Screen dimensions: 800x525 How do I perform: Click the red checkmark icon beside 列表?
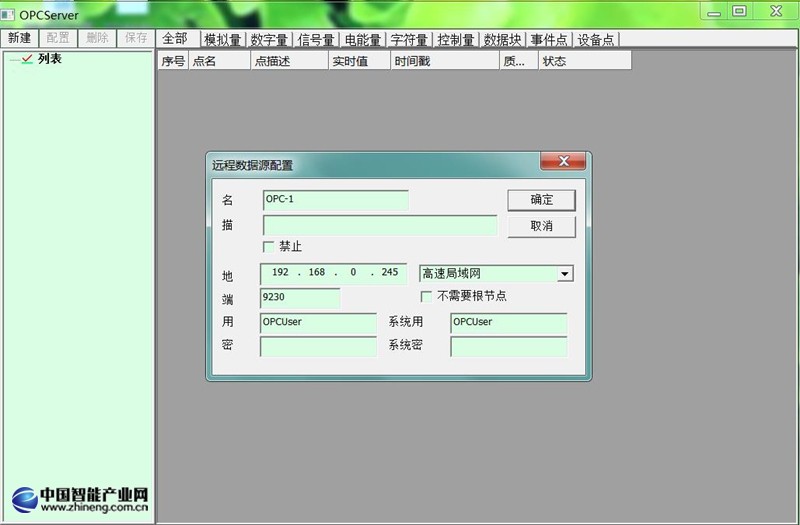click(26, 59)
